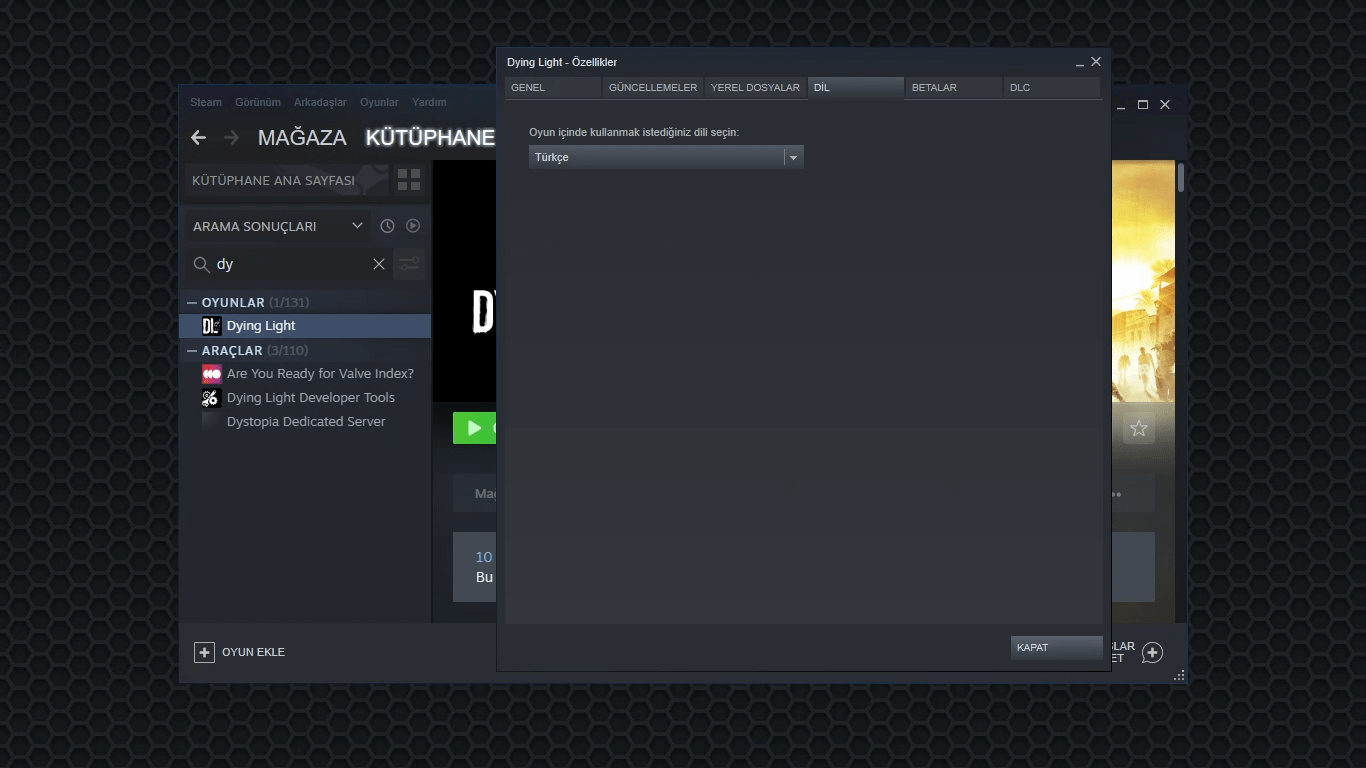Close the Dying Light properties dialog
This screenshot has width=1366, height=768.
pos(1096,62)
